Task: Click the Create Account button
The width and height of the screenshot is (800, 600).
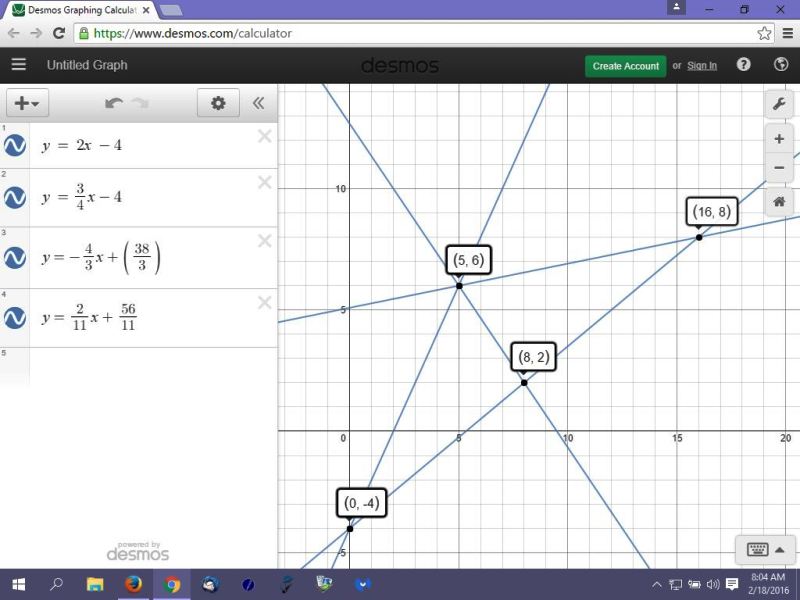Action: [626, 66]
